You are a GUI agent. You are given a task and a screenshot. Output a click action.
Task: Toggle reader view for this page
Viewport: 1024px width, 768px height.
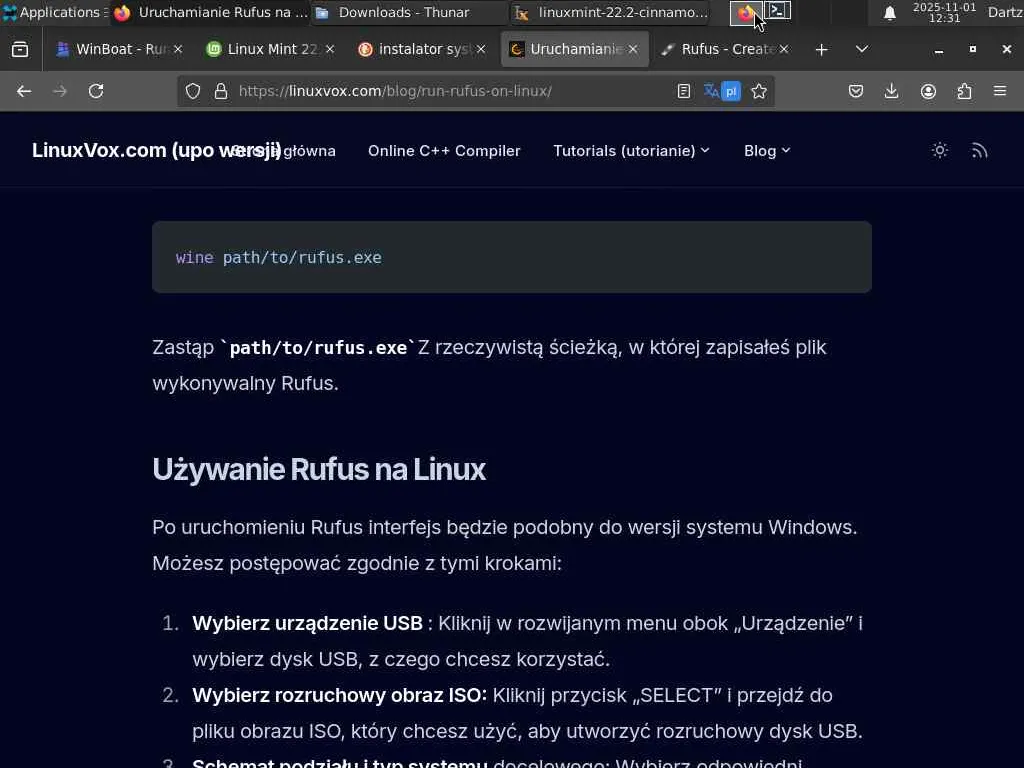(x=684, y=91)
